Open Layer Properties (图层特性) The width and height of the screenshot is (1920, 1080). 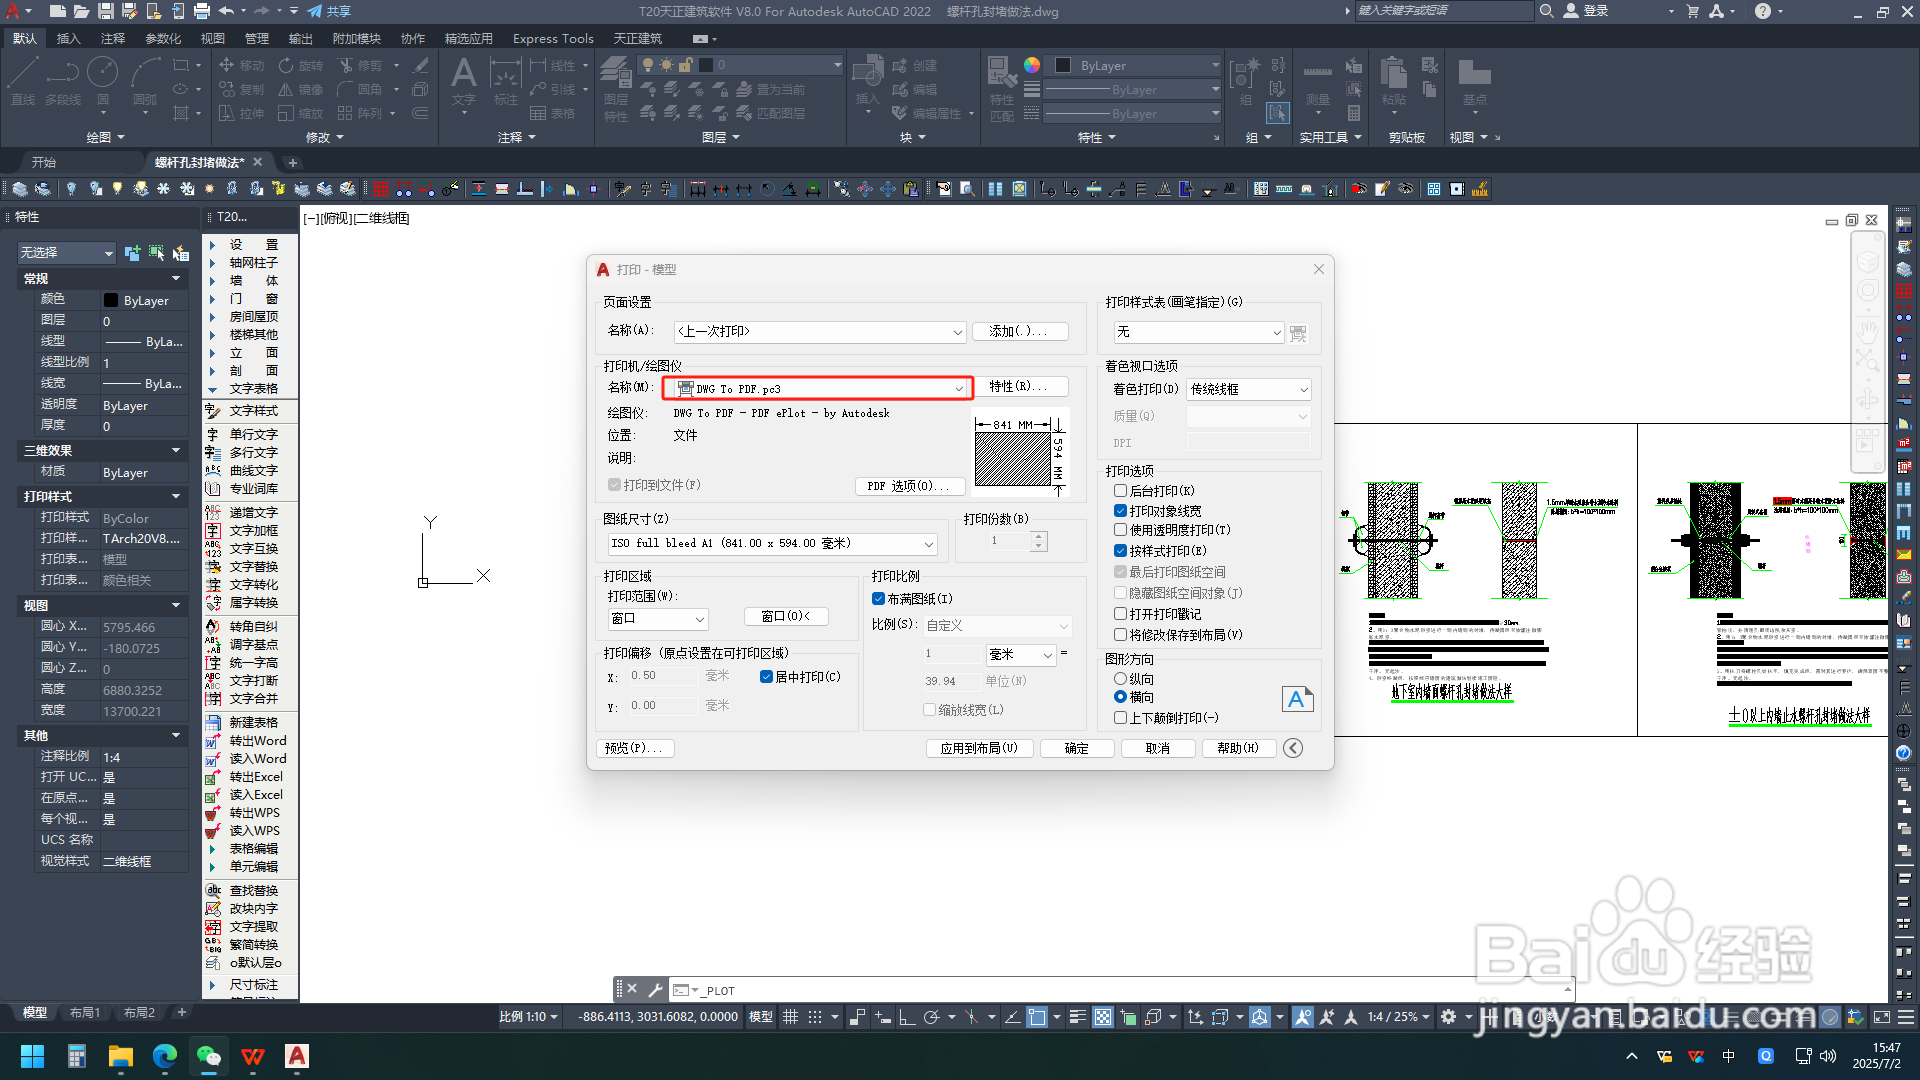pos(616,88)
